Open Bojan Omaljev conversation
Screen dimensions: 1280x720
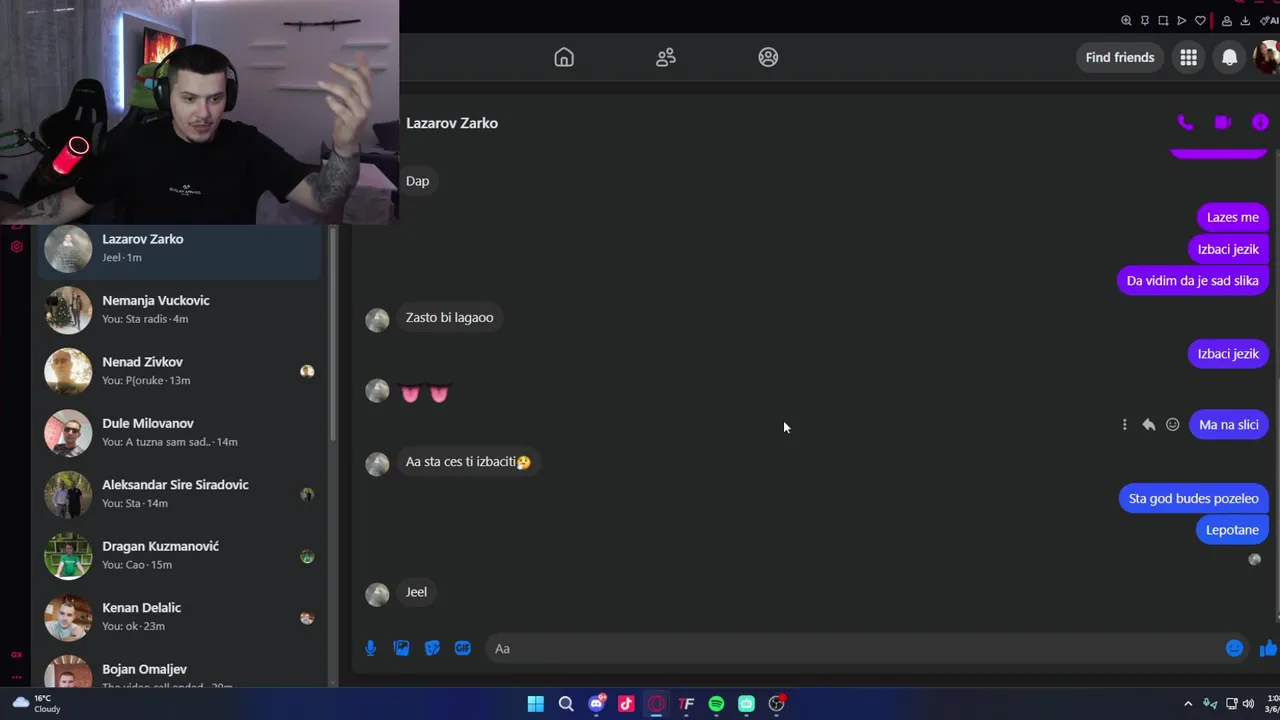tap(180, 672)
